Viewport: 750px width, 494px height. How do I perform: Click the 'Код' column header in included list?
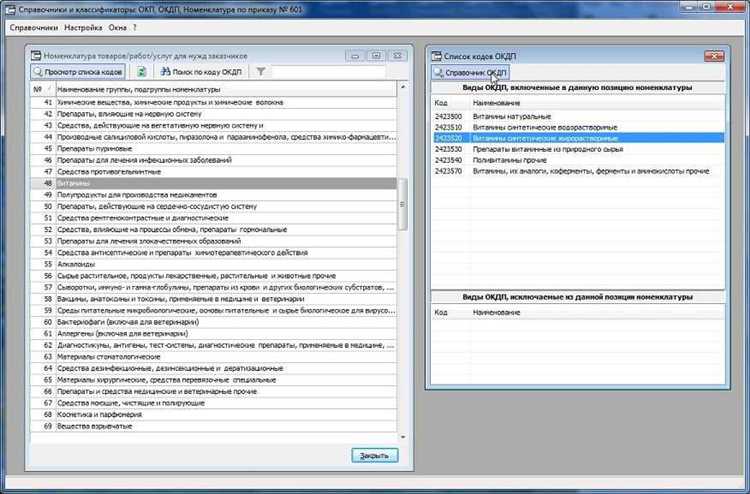coord(441,103)
